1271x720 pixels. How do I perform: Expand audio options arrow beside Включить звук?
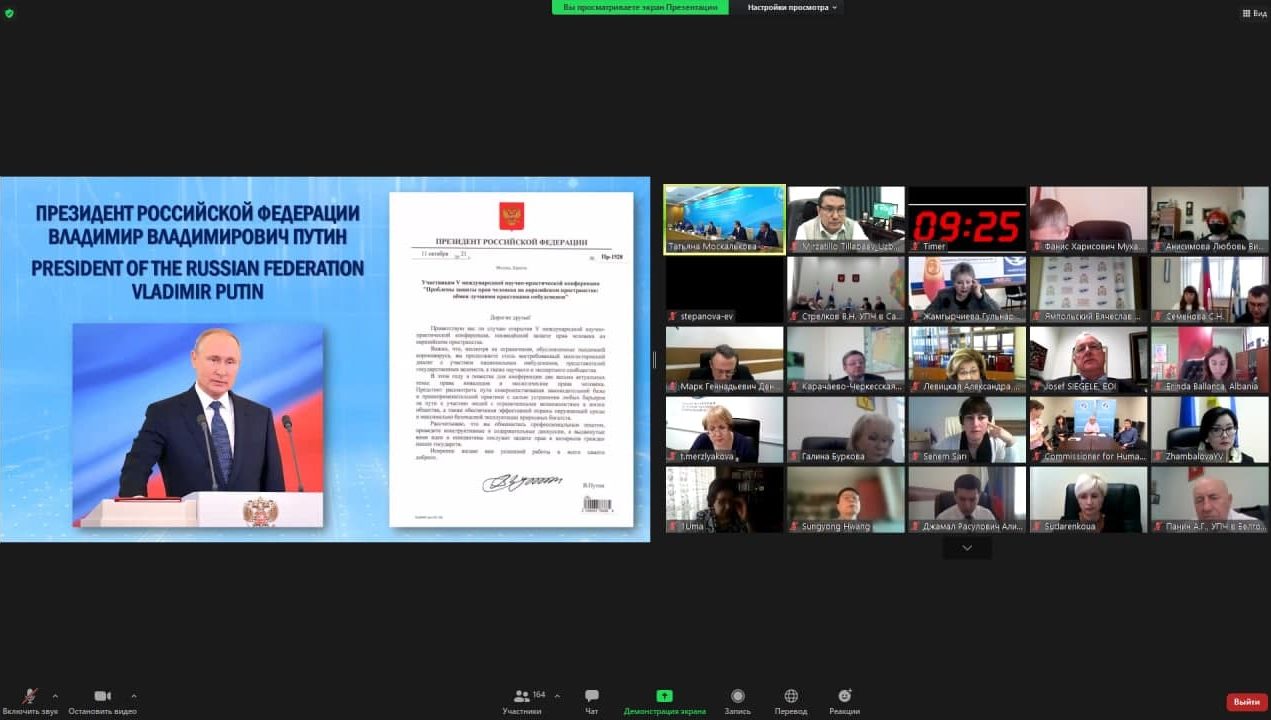pos(54,696)
